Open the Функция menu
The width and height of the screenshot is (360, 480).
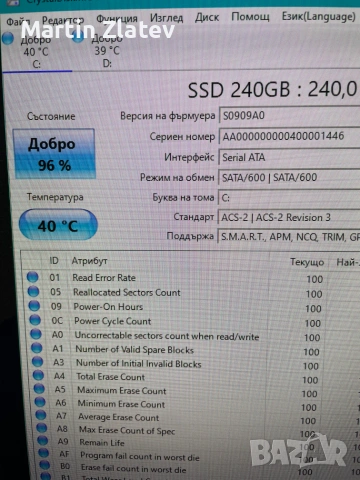pos(117,18)
